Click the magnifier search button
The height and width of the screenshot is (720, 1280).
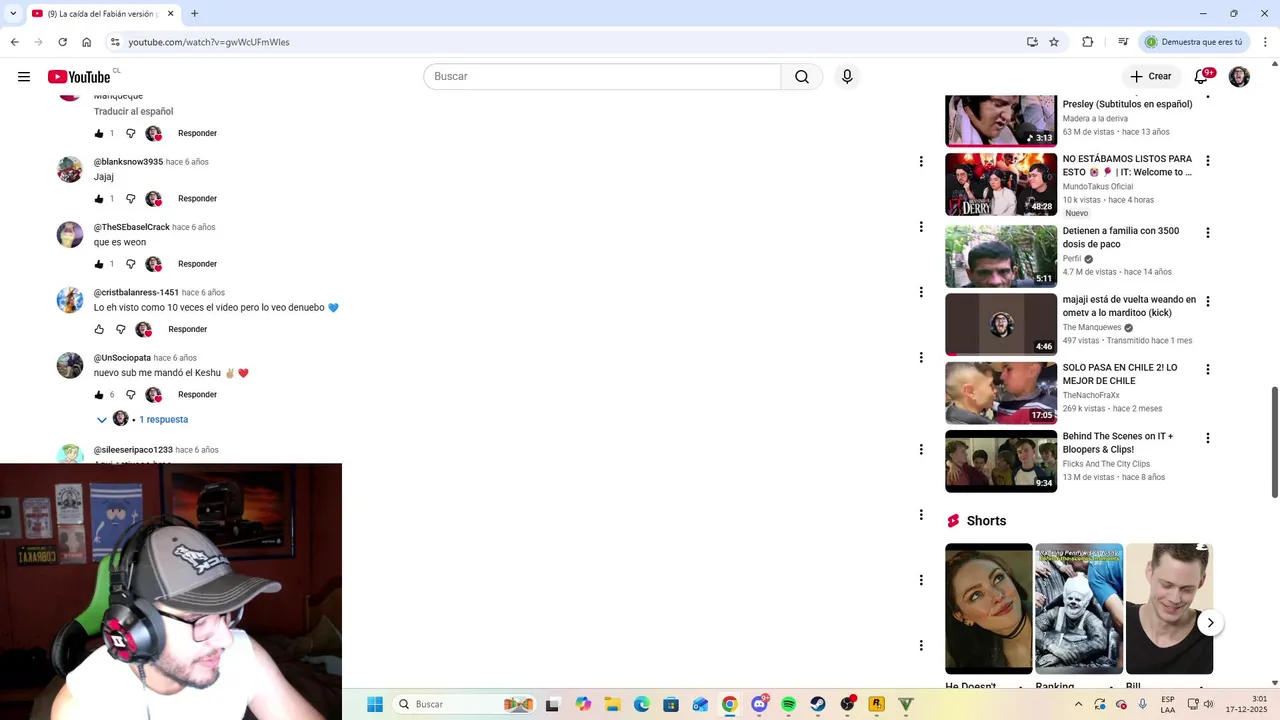click(802, 77)
